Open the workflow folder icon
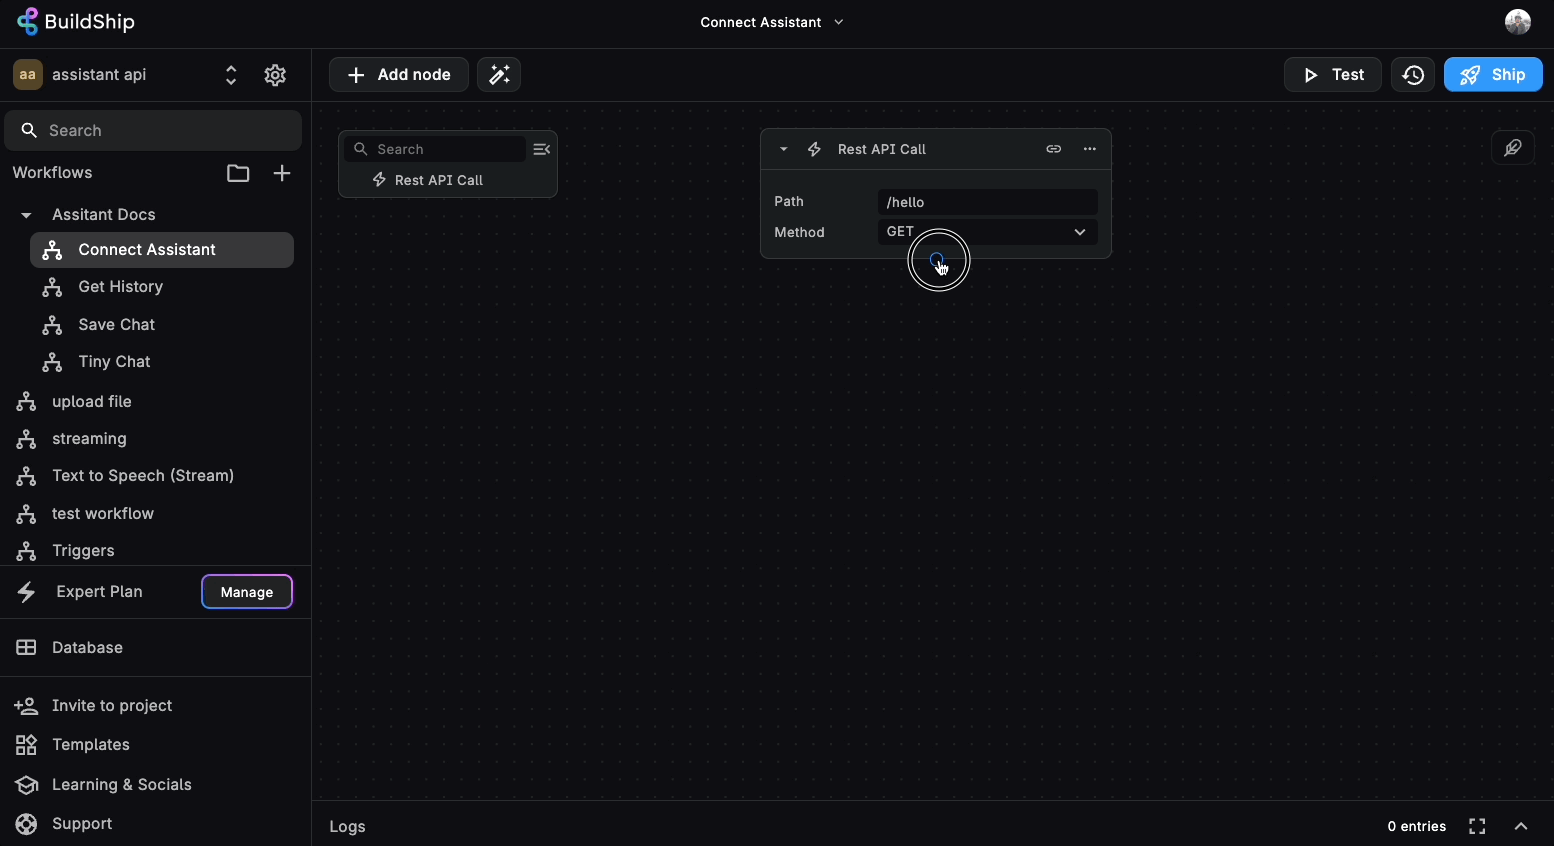Image resolution: width=1554 pixels, height=846 pixels. [x=238, y=173]
